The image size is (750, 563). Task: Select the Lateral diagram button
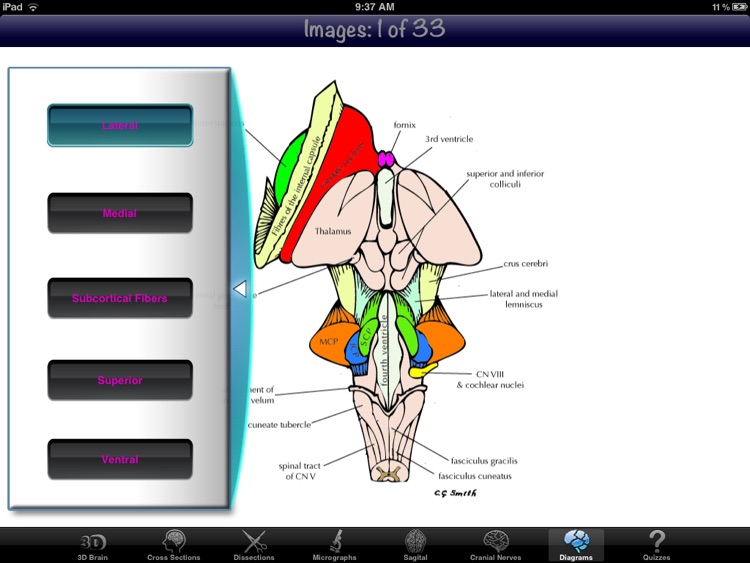click(120, 125)
